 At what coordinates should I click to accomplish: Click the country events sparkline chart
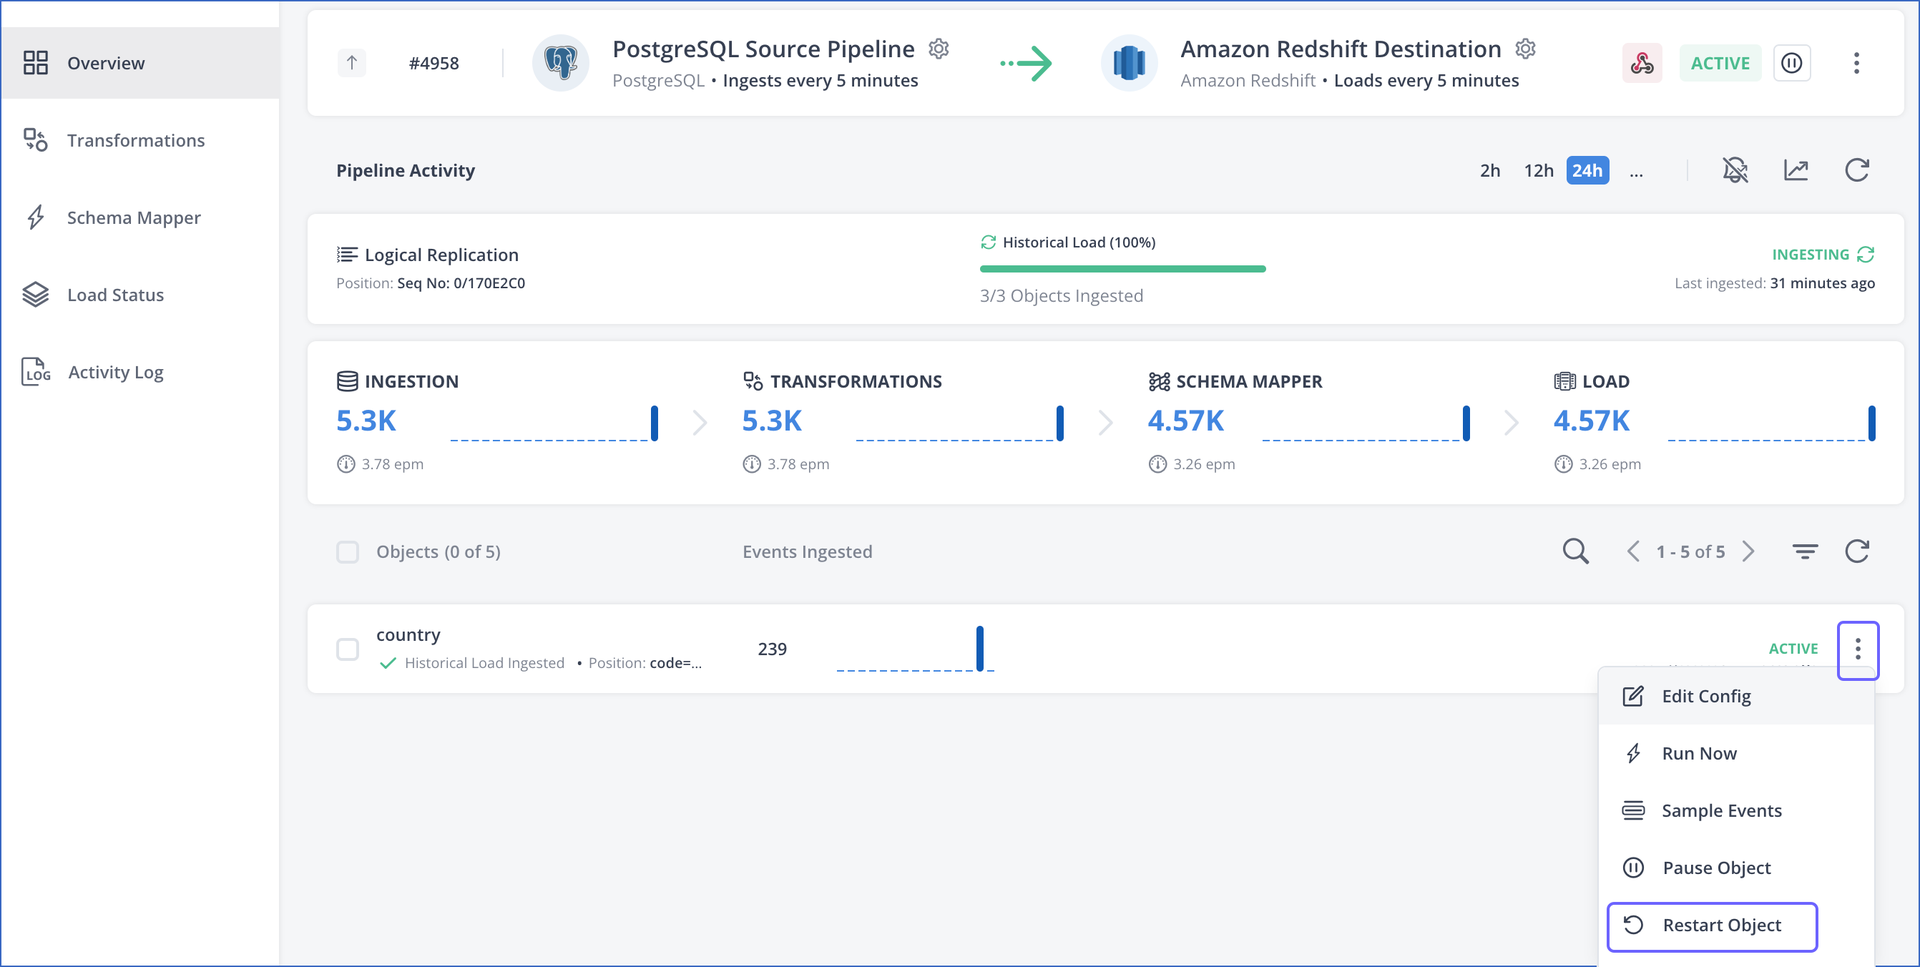click(x=915, y=649)
